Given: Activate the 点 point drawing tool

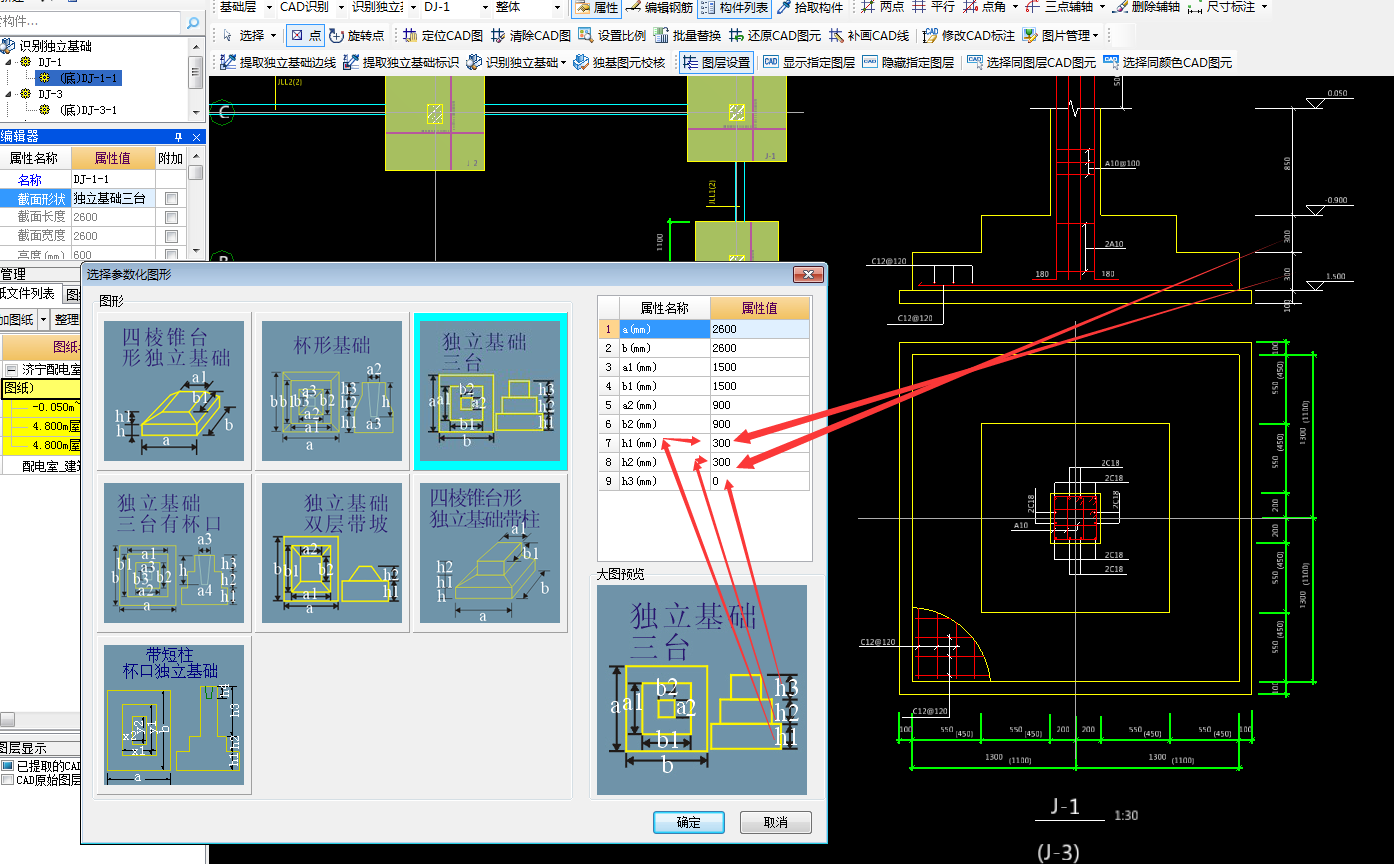Looking at the screenshot, I should pos(305,36).
